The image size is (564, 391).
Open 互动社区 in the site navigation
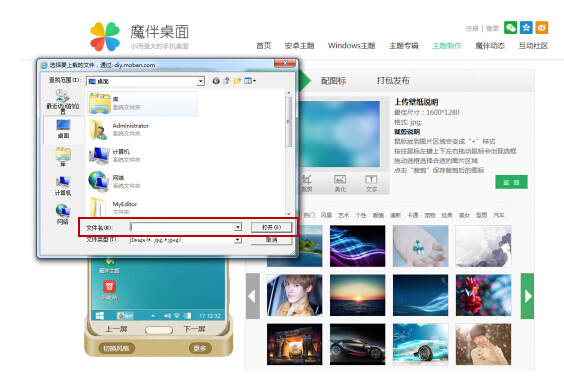point(533,46)
